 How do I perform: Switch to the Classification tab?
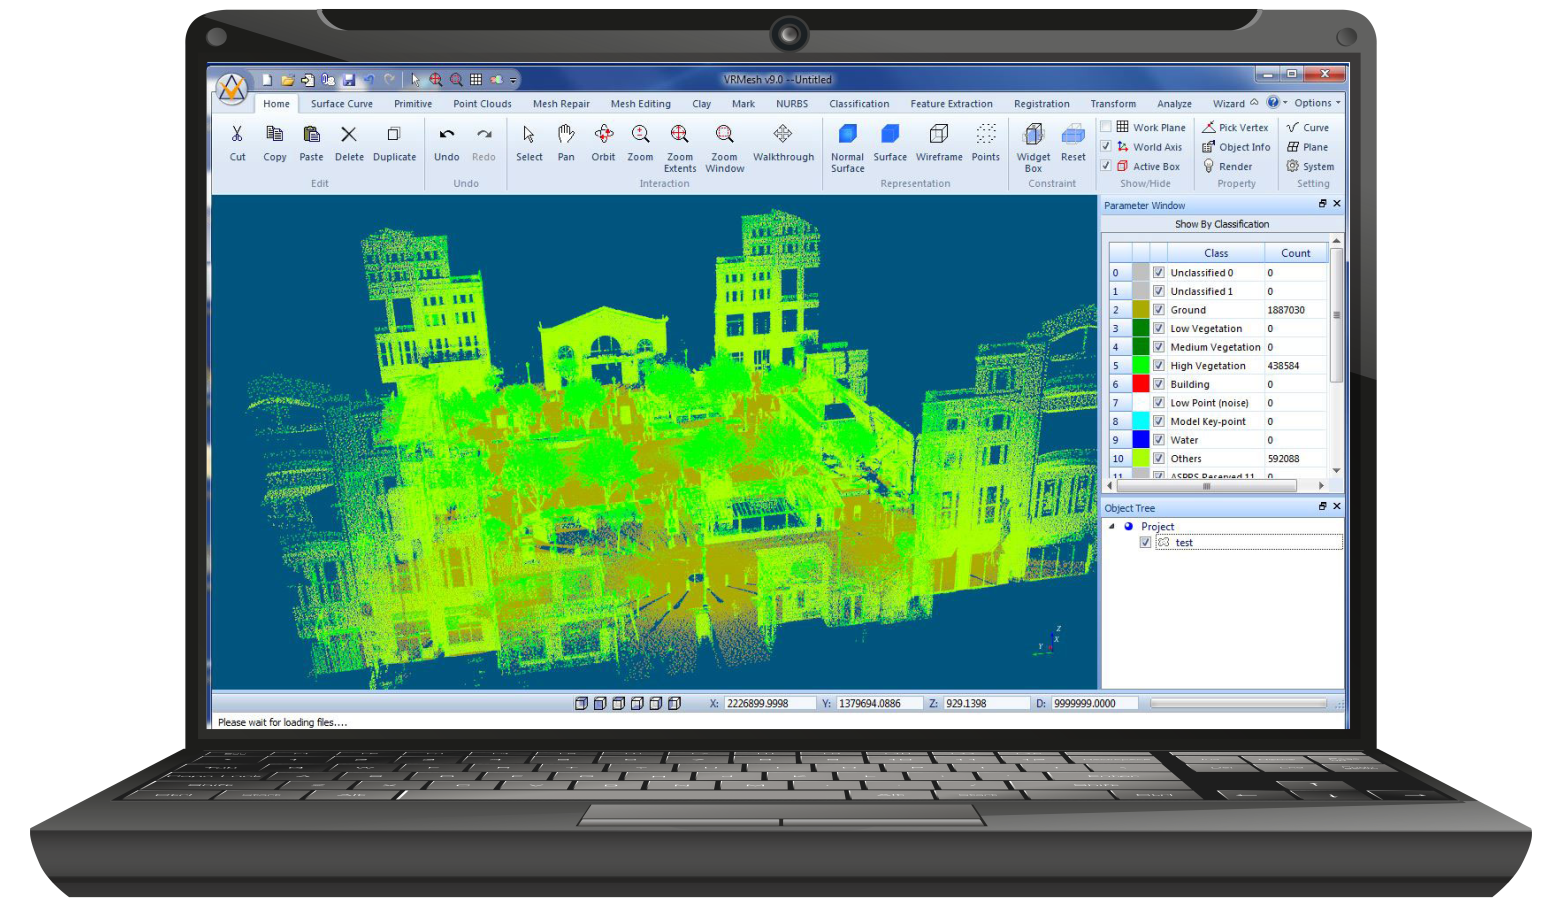[x=858, y=104]
